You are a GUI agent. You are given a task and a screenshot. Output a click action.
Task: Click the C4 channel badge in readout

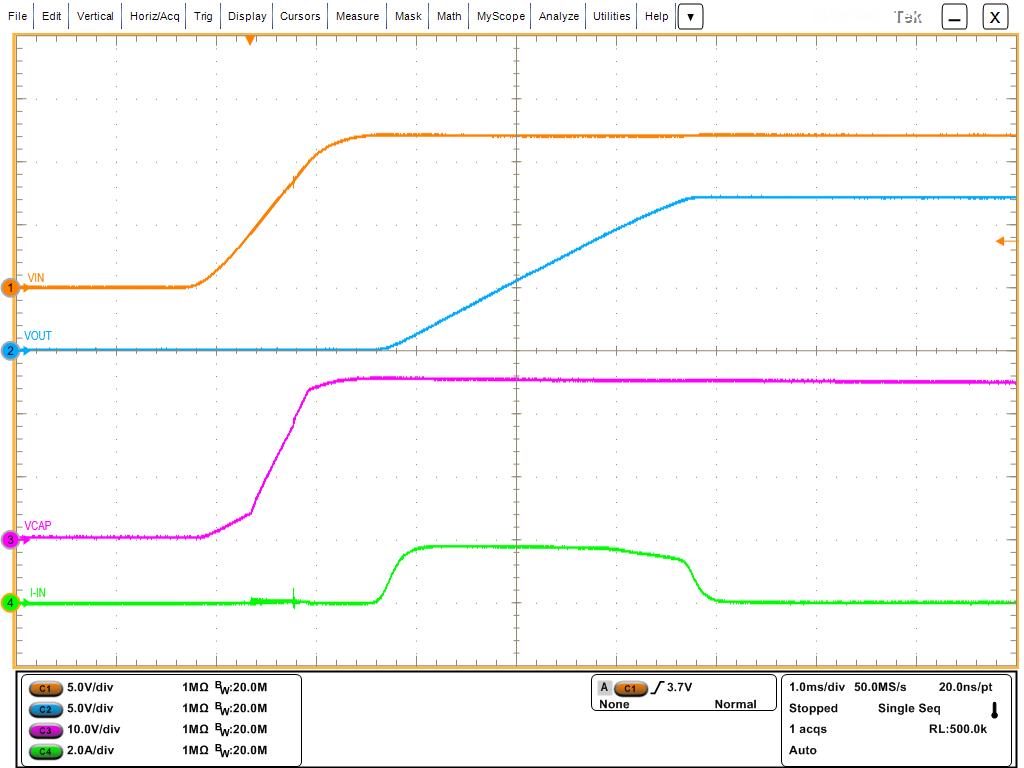coord(45,751)
